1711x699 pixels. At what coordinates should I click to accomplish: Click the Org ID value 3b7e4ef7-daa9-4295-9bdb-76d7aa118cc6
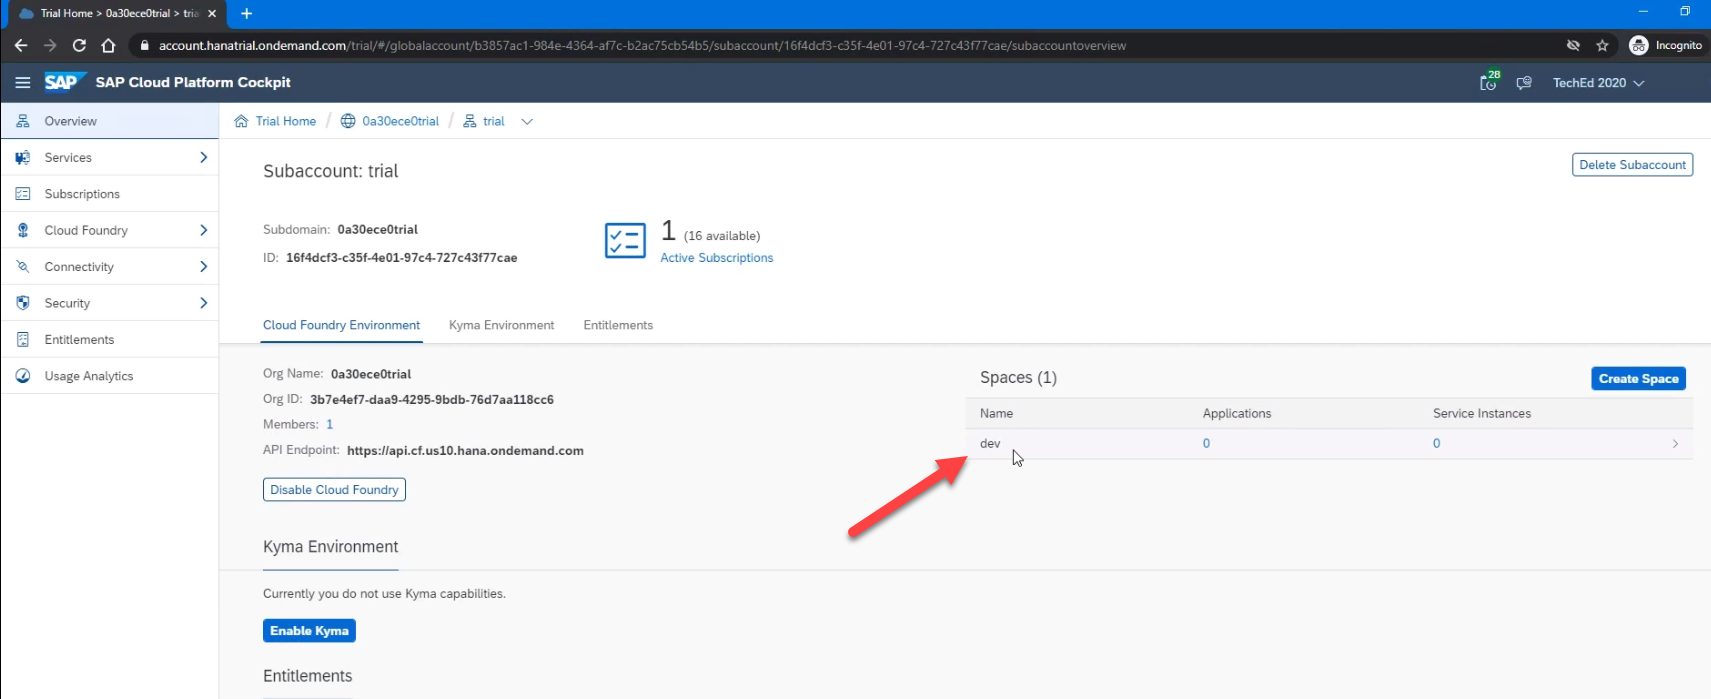click(432, 400)
